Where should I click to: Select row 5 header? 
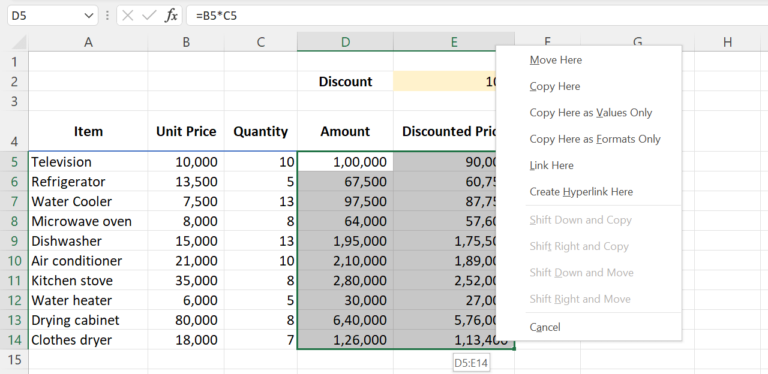coord(14,162)
